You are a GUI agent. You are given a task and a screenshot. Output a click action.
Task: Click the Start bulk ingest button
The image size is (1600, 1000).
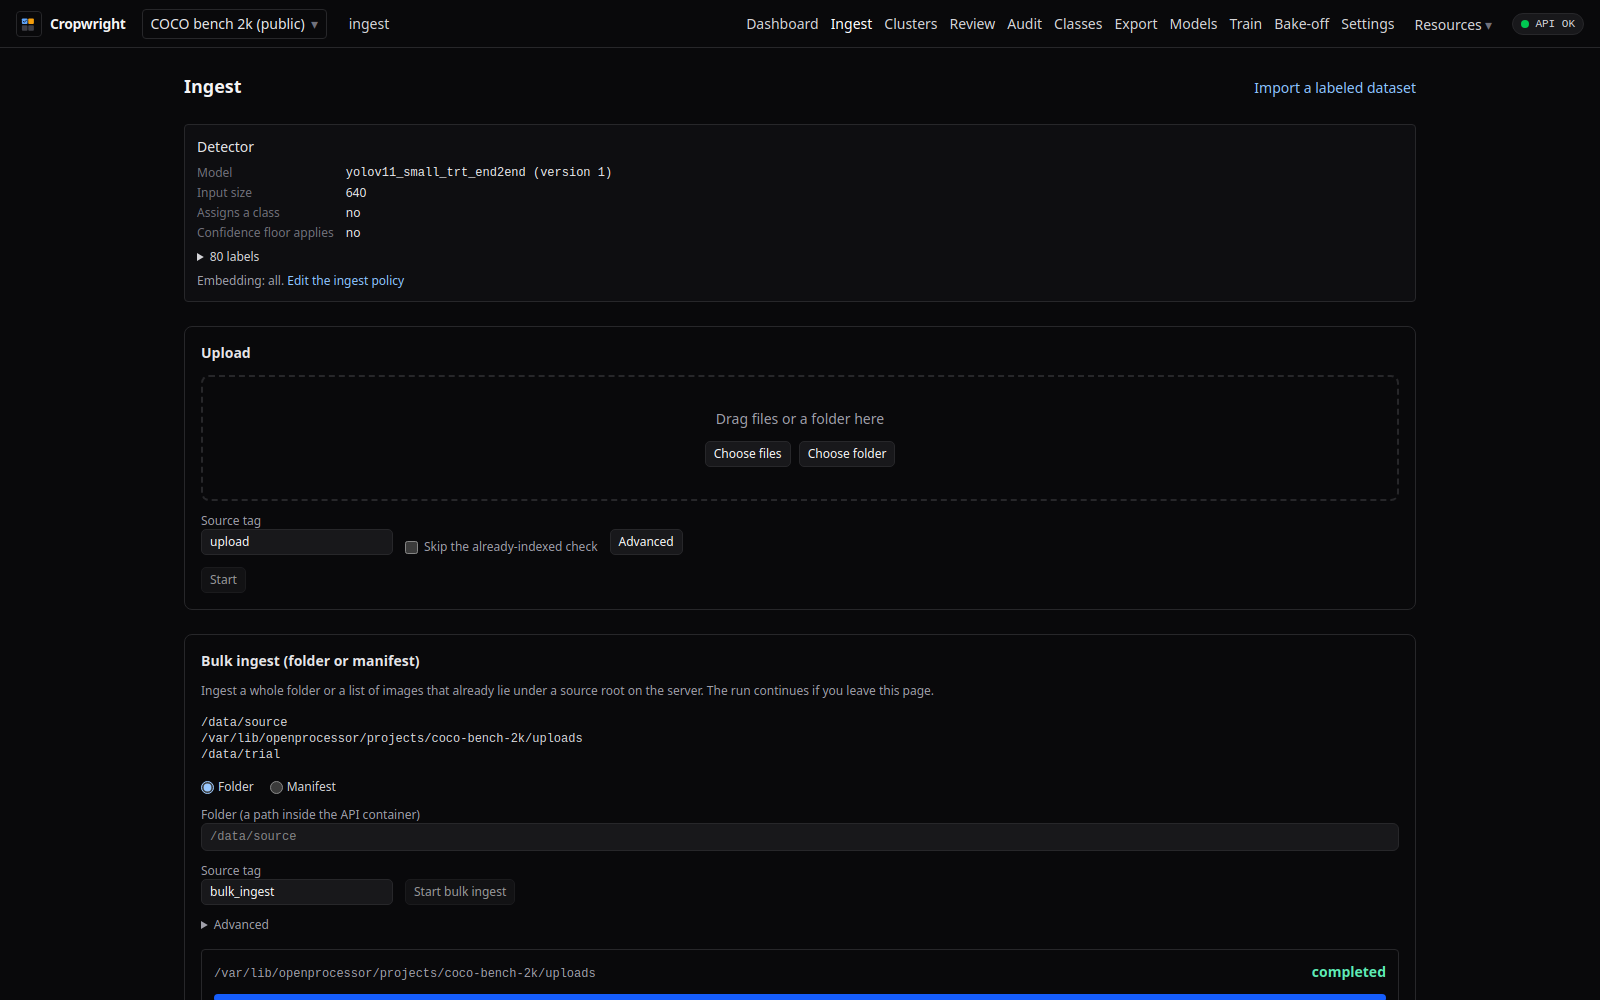(460, 892)
